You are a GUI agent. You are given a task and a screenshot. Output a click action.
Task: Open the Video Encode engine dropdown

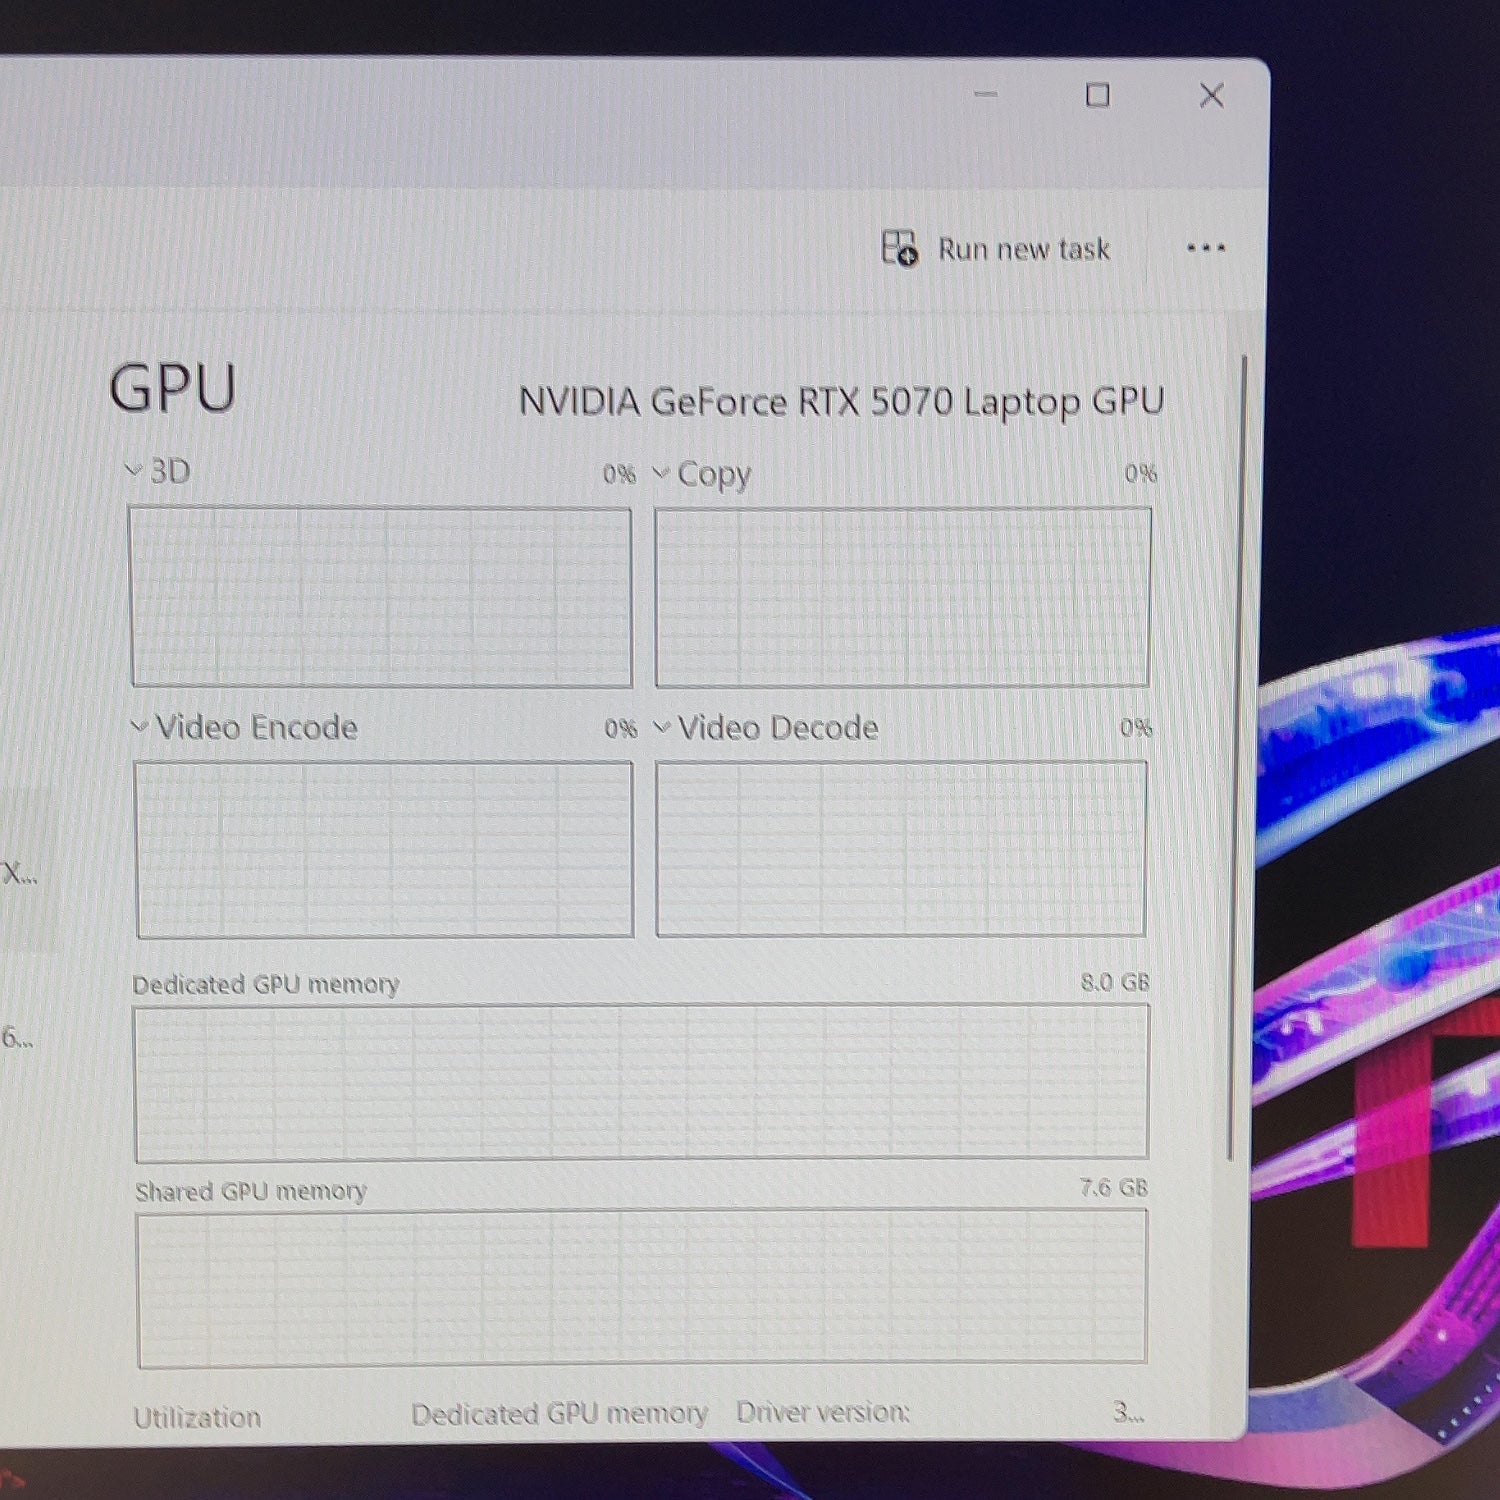(x=140, y=727)
